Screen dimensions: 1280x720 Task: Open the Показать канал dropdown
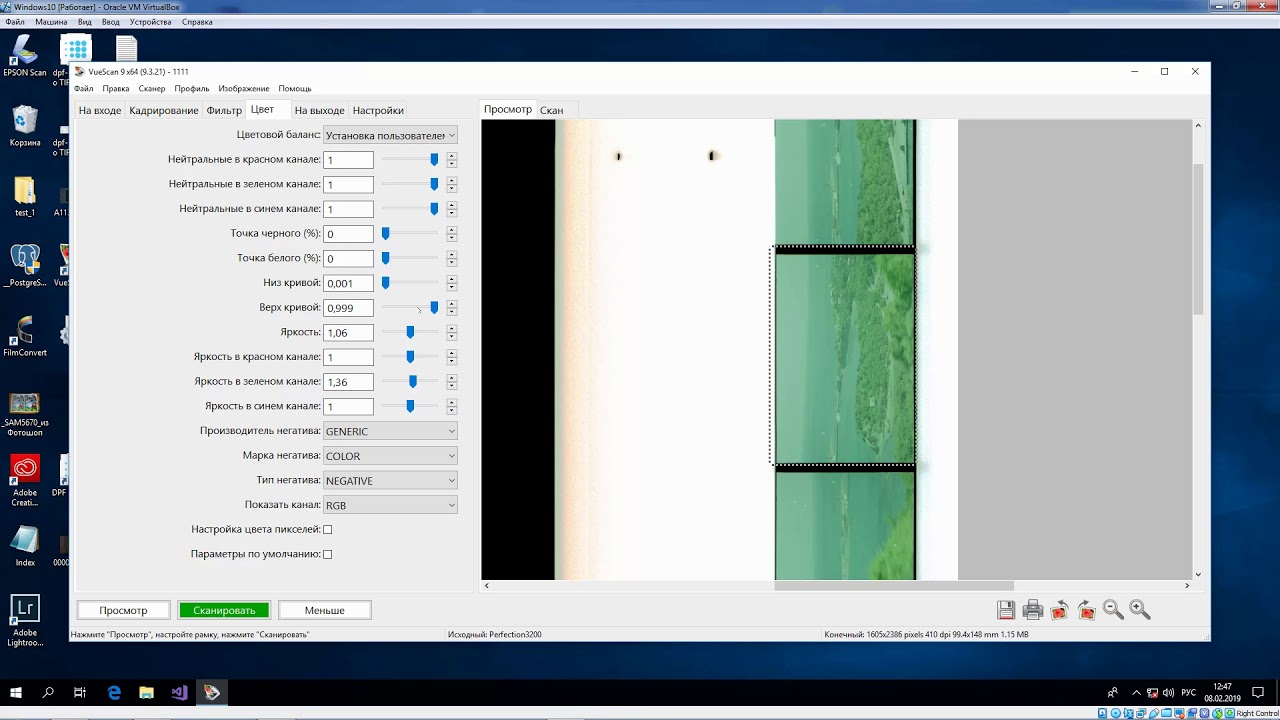coord(390,505)
